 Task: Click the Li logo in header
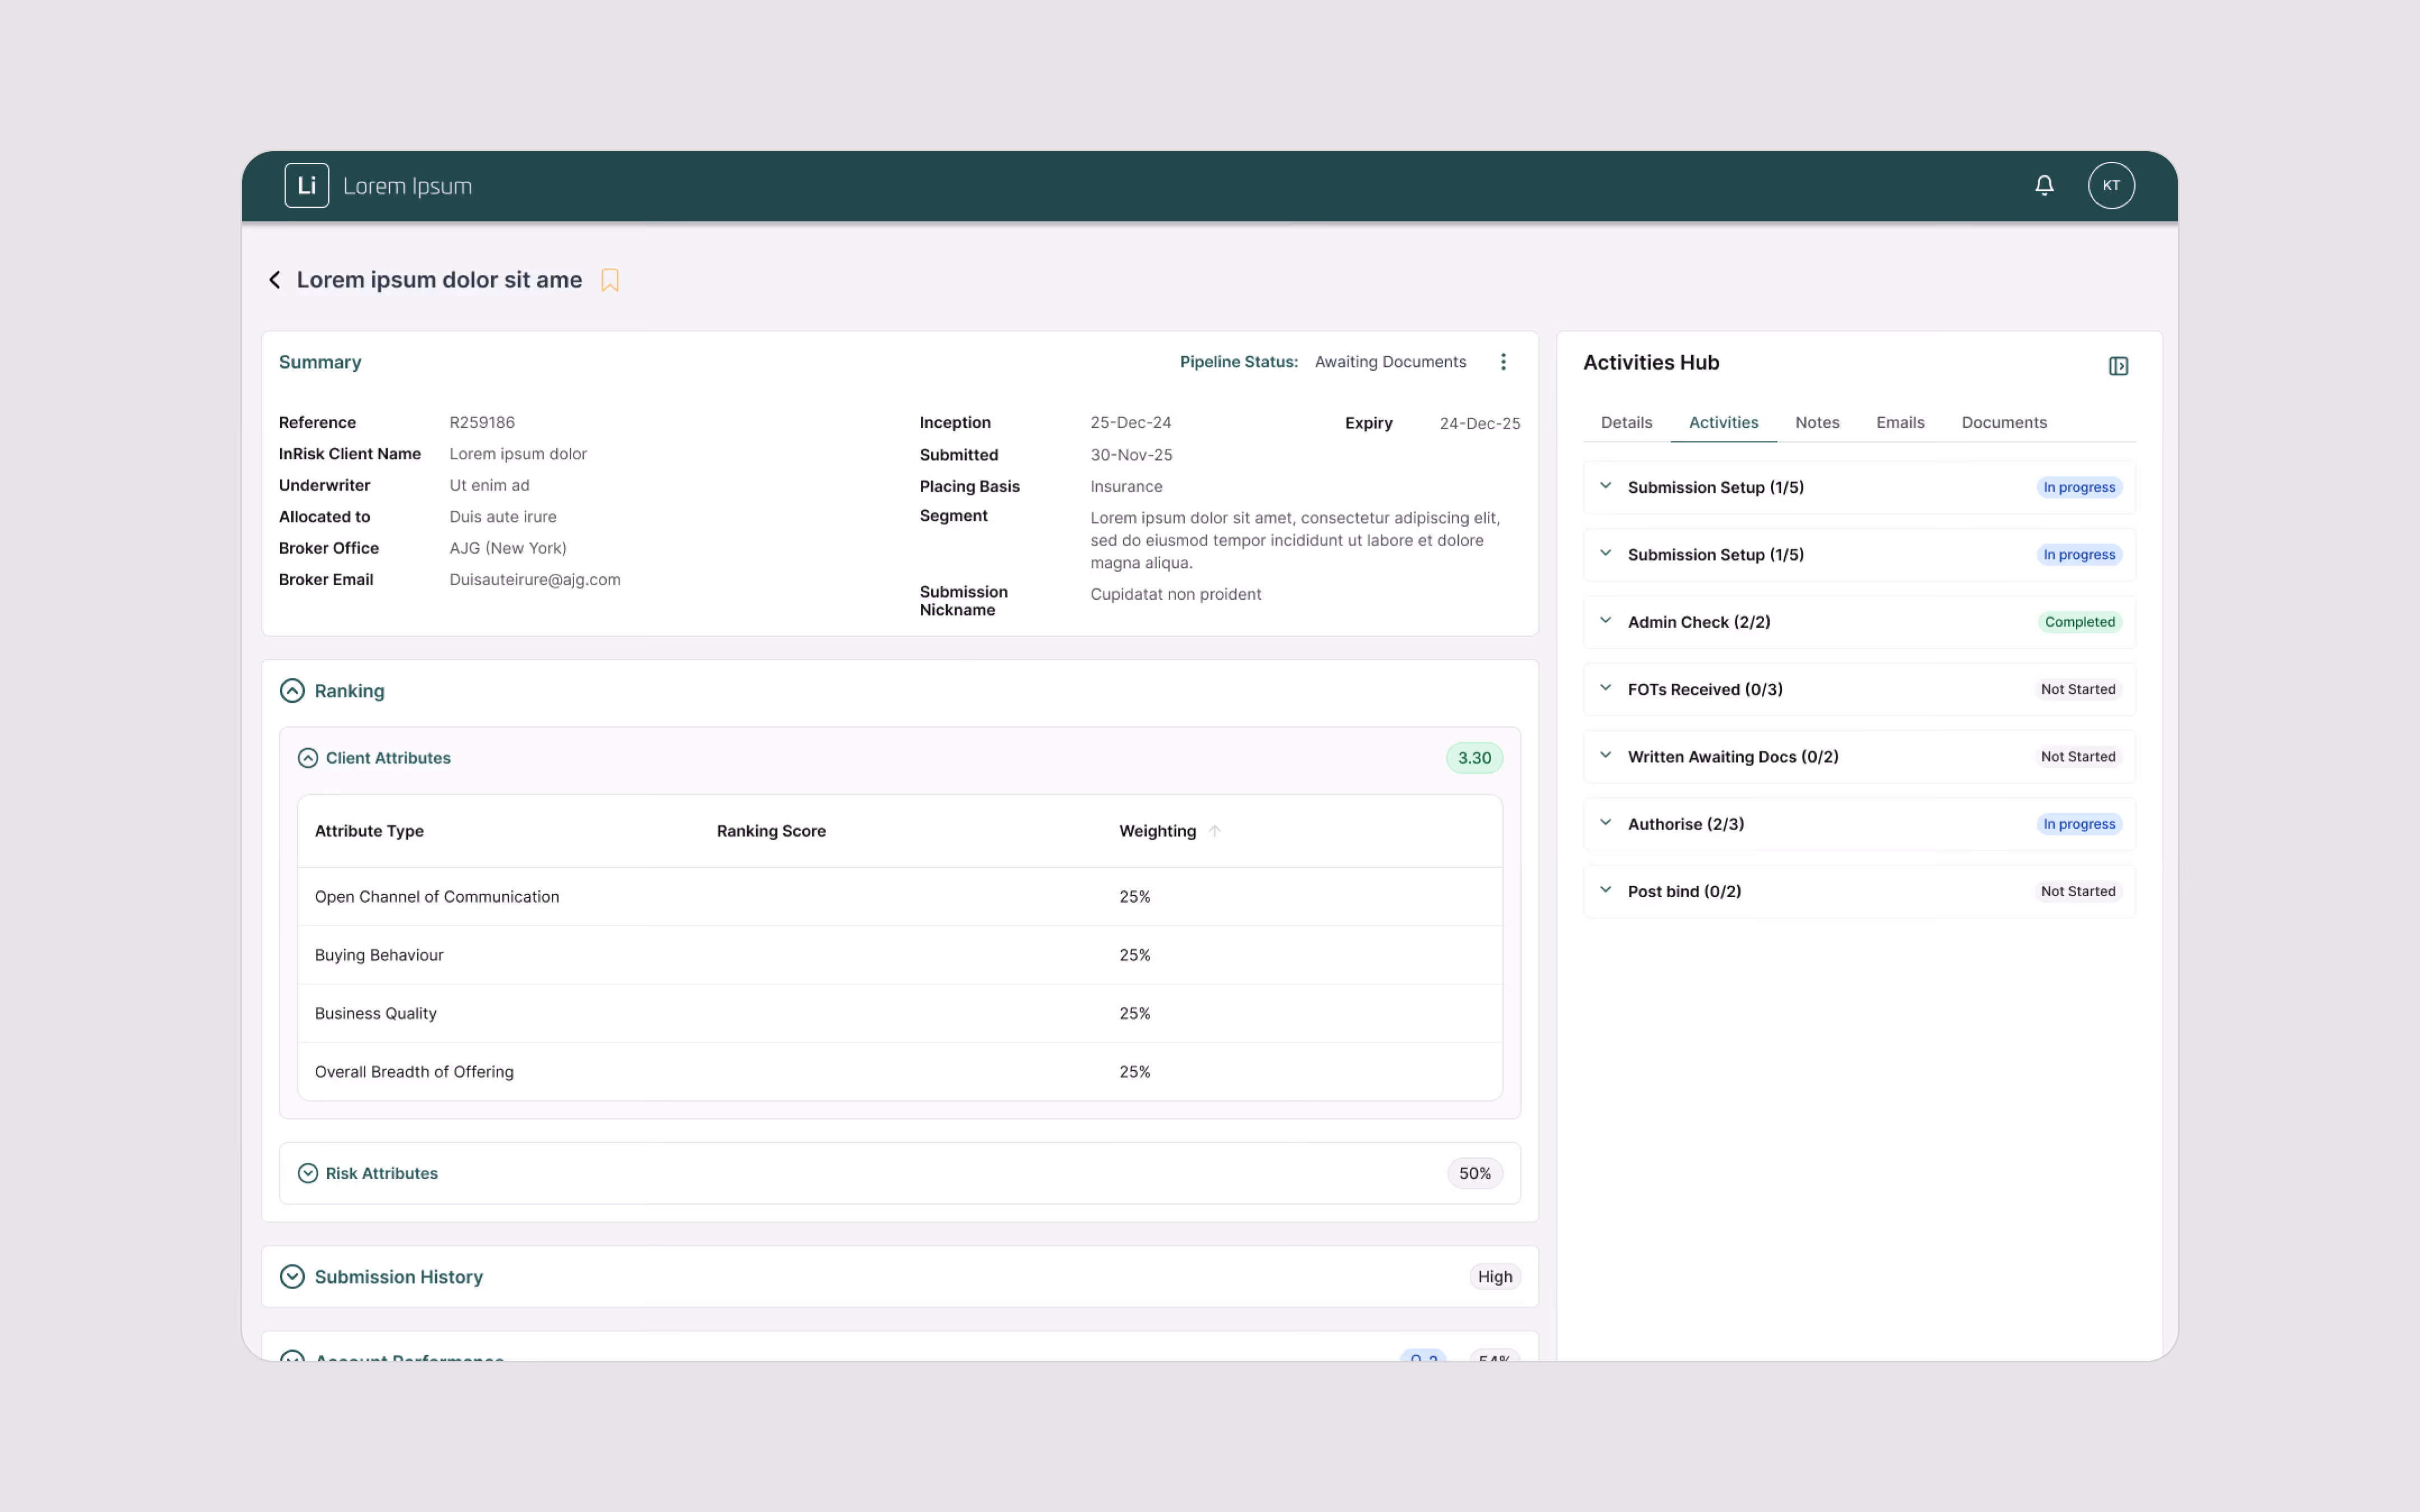[306, 185]
